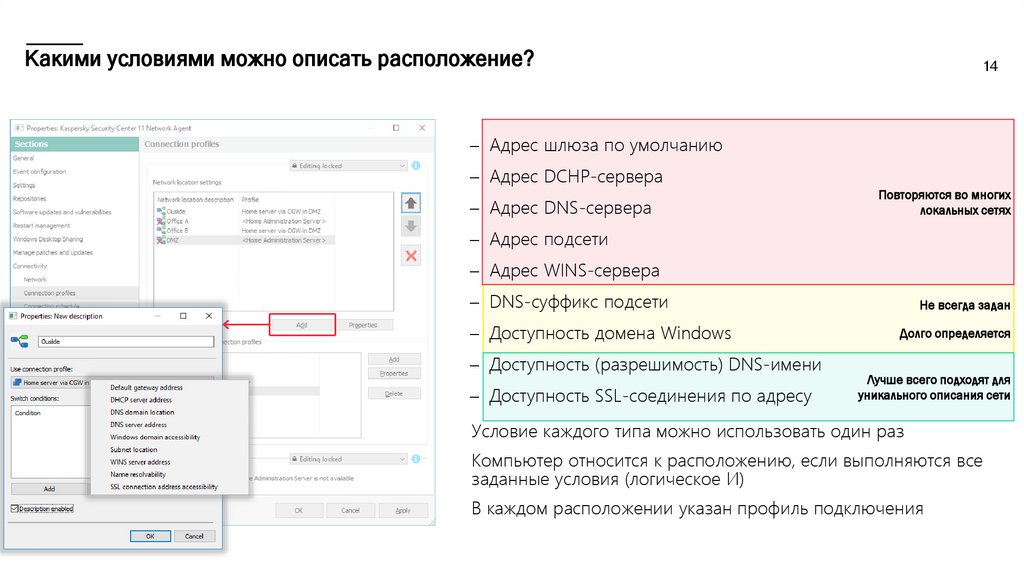Choose WINS server address condition
1024x574 pixels.
point(140,462)
